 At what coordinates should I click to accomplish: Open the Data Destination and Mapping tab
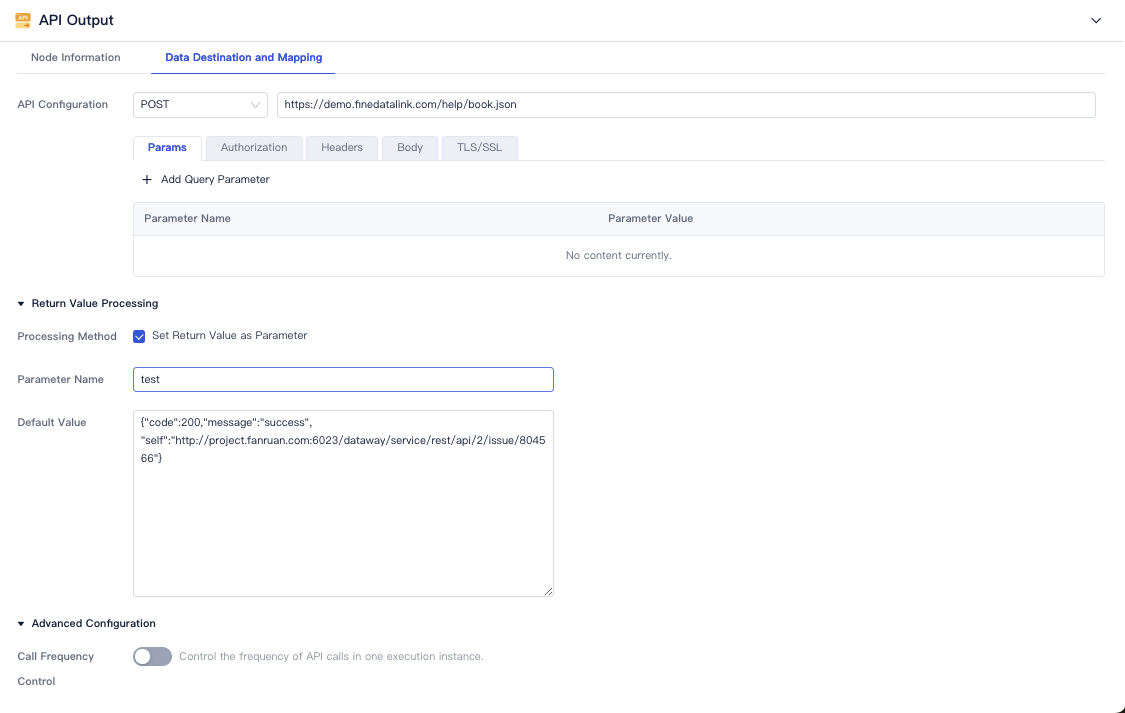[242, 57]
